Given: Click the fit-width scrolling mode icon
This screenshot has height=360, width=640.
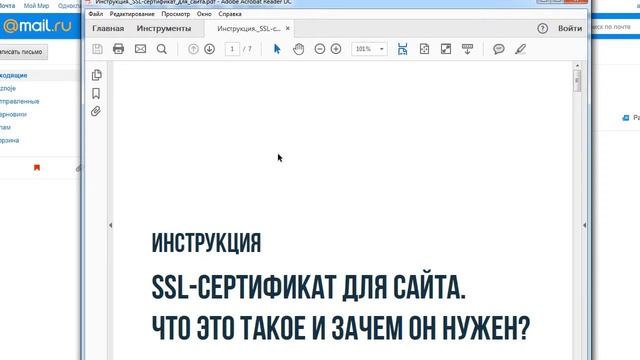Looking at the screenshot, I should click(x=402, y=49).
